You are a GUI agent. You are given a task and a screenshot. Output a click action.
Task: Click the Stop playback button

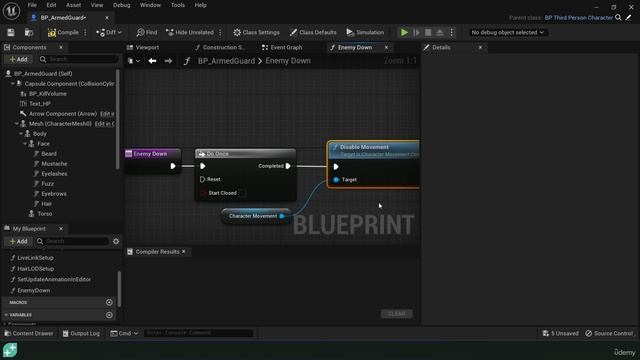pos(428,32)
